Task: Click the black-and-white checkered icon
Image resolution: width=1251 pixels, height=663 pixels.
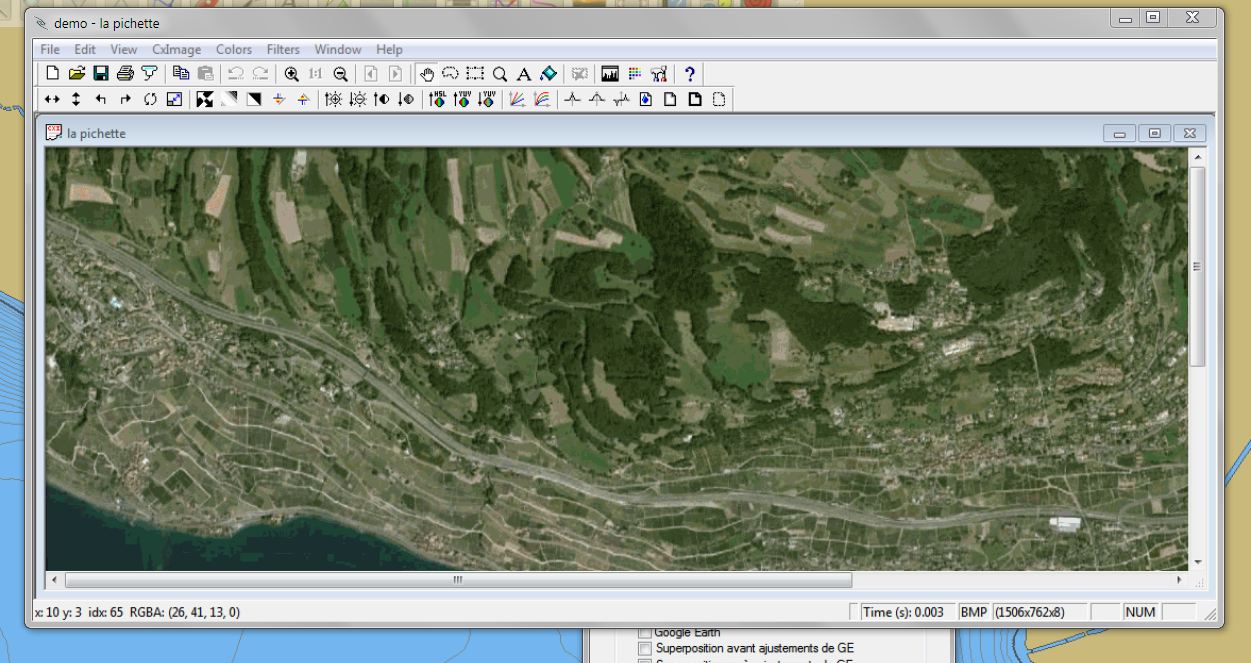Action: pos(205,99)
